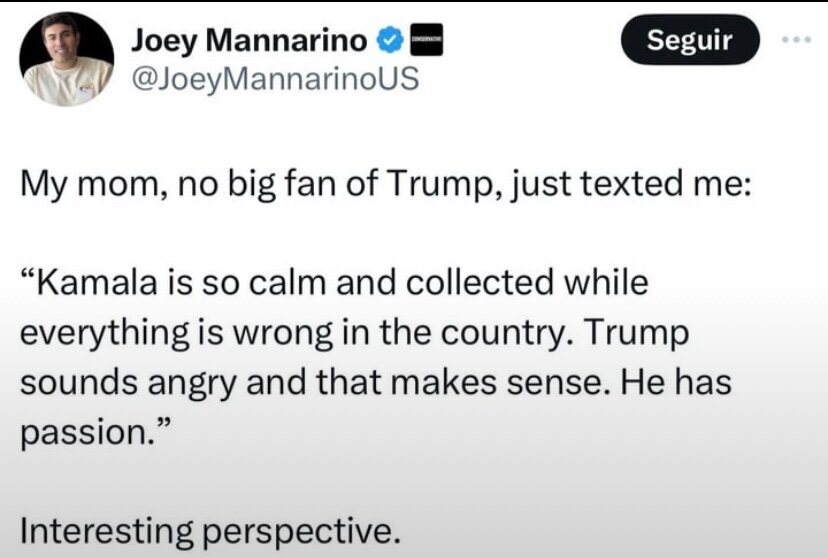Open Joey Mannarino's profile picture
The width and height of the screenshot is (828, 558).
[x=68, y=60]
